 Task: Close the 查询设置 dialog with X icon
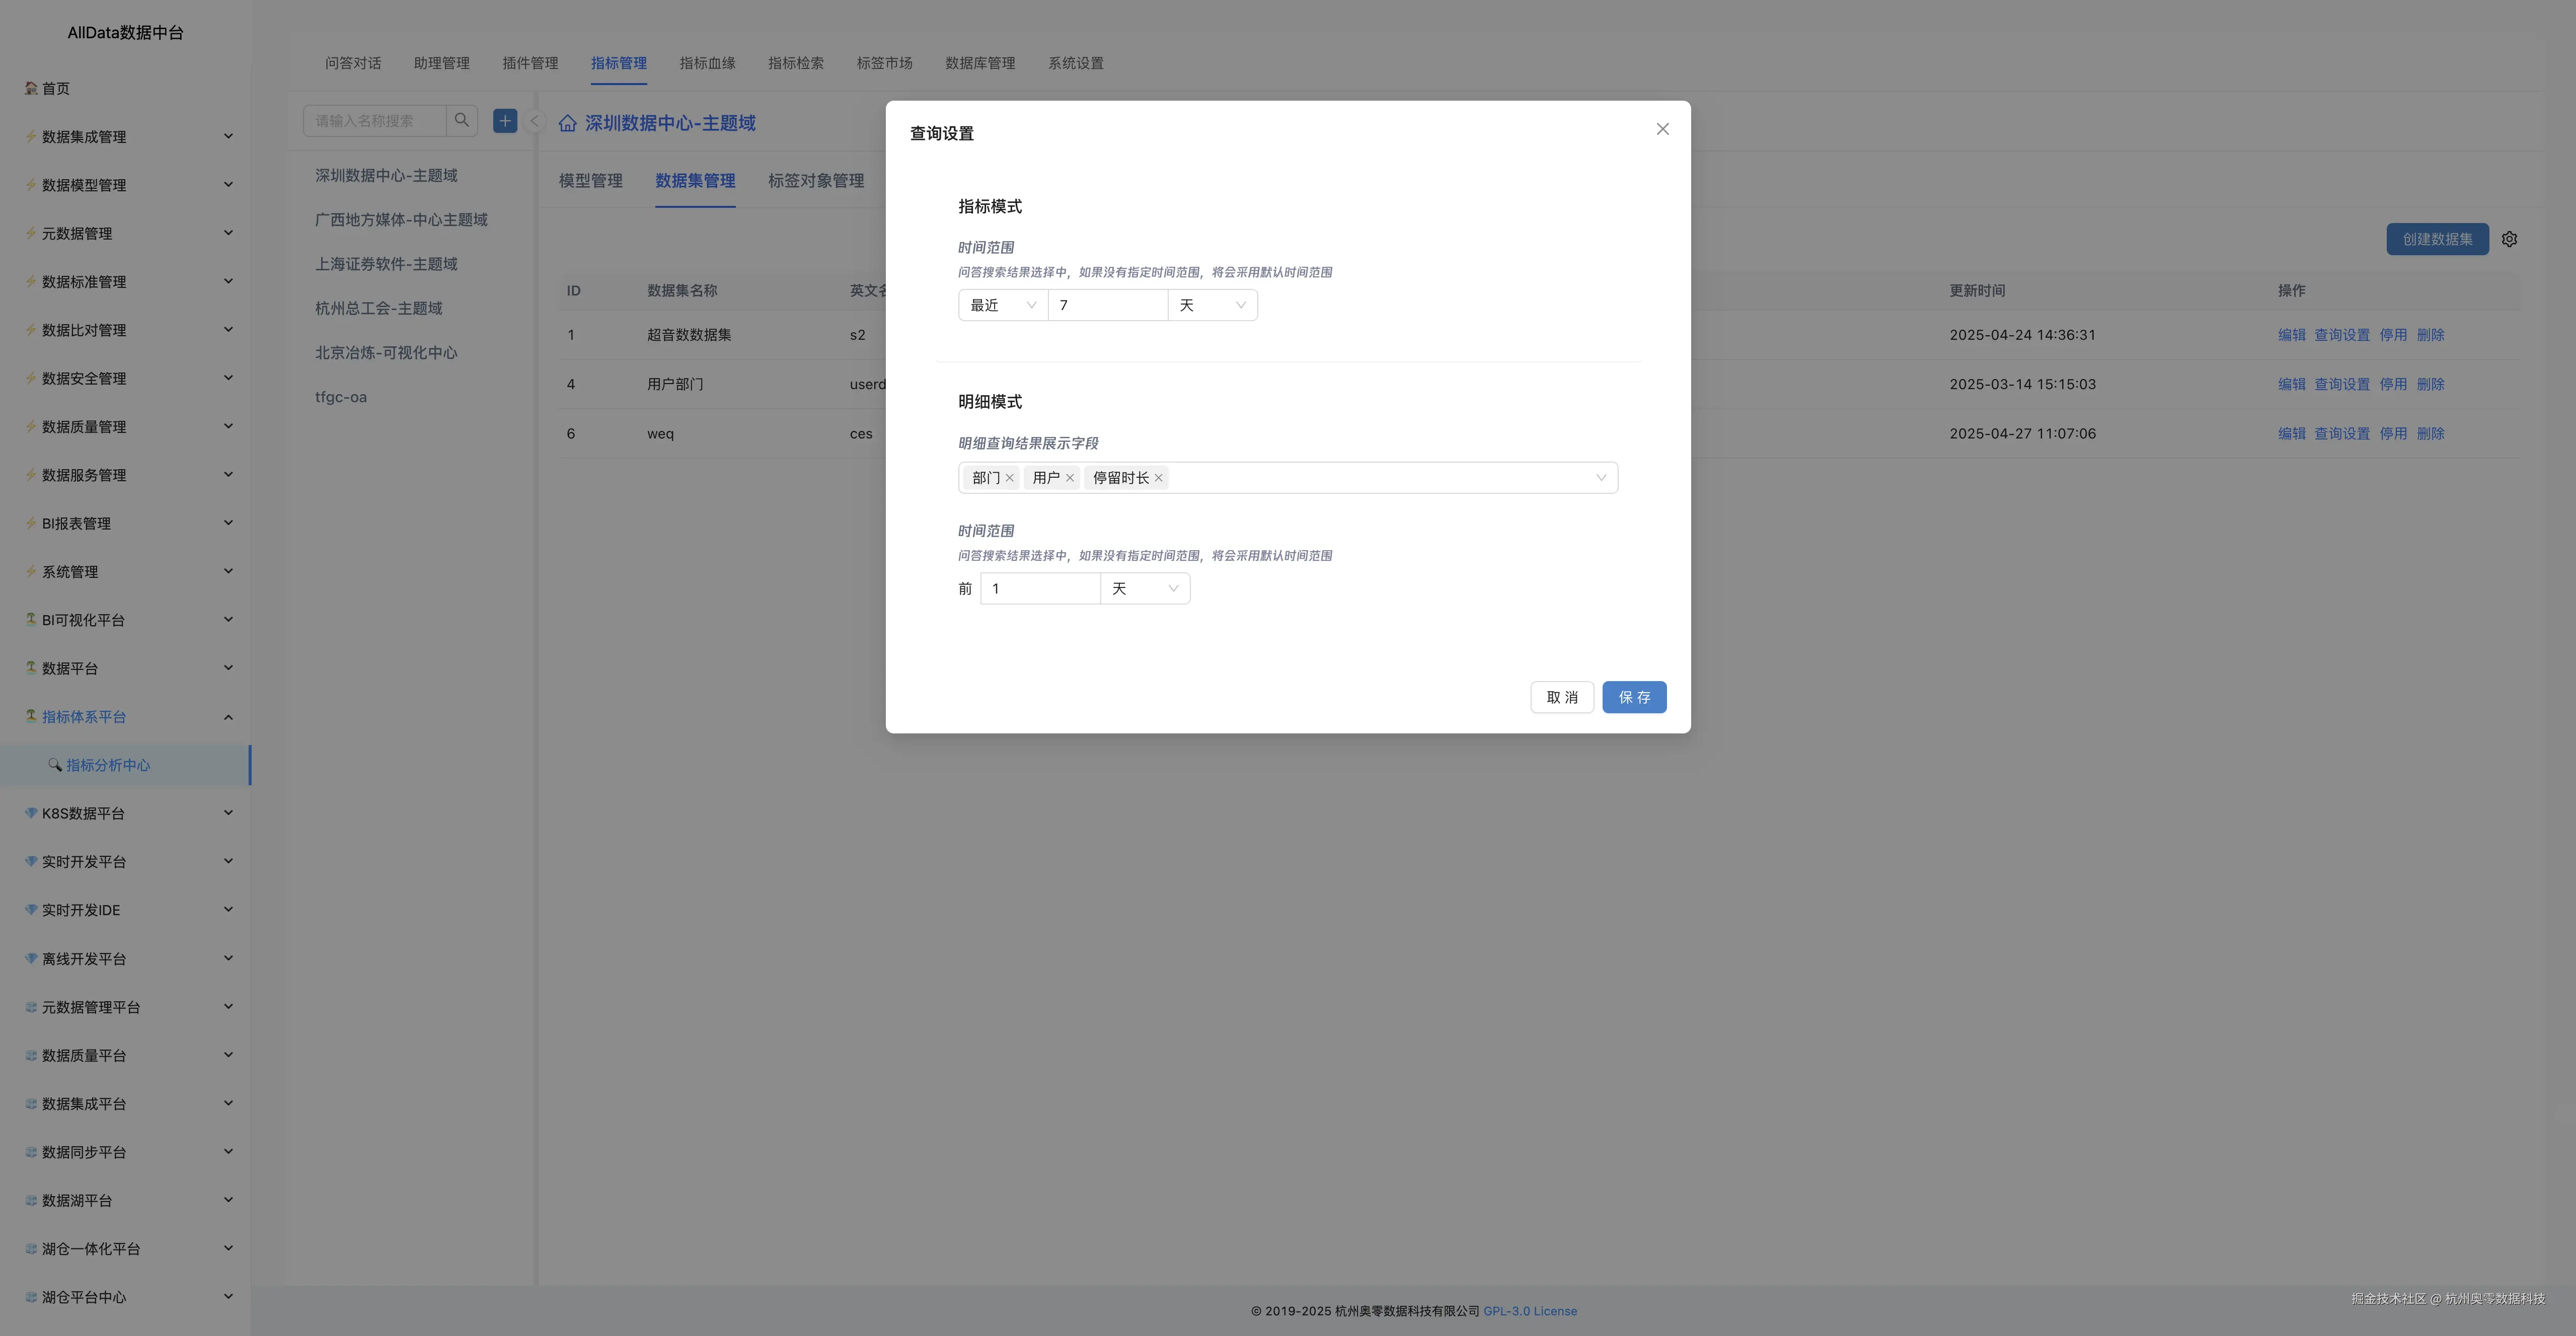(1662, 129)
